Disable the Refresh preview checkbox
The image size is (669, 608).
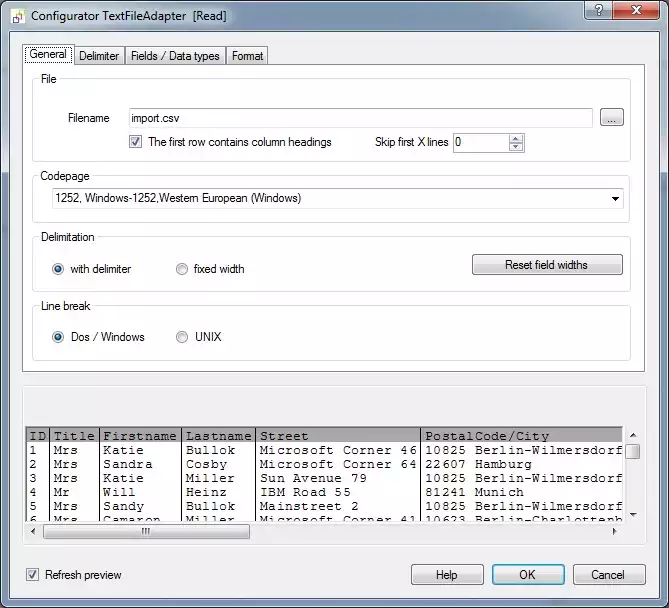click(x=33, y=575)
